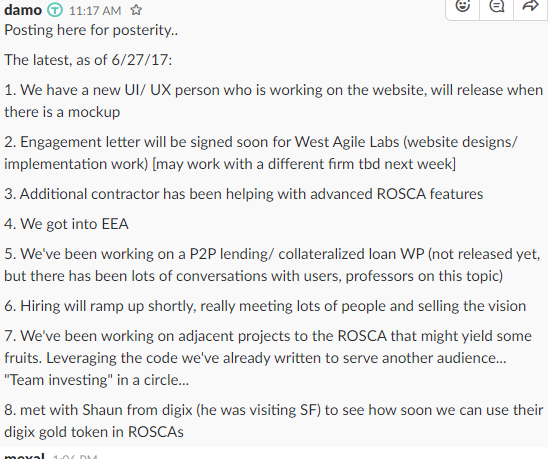The width and height of the screenshot is (548, 459).
Task: Click the 'We got into EEA' line
Action: click(x=66, y=224)
